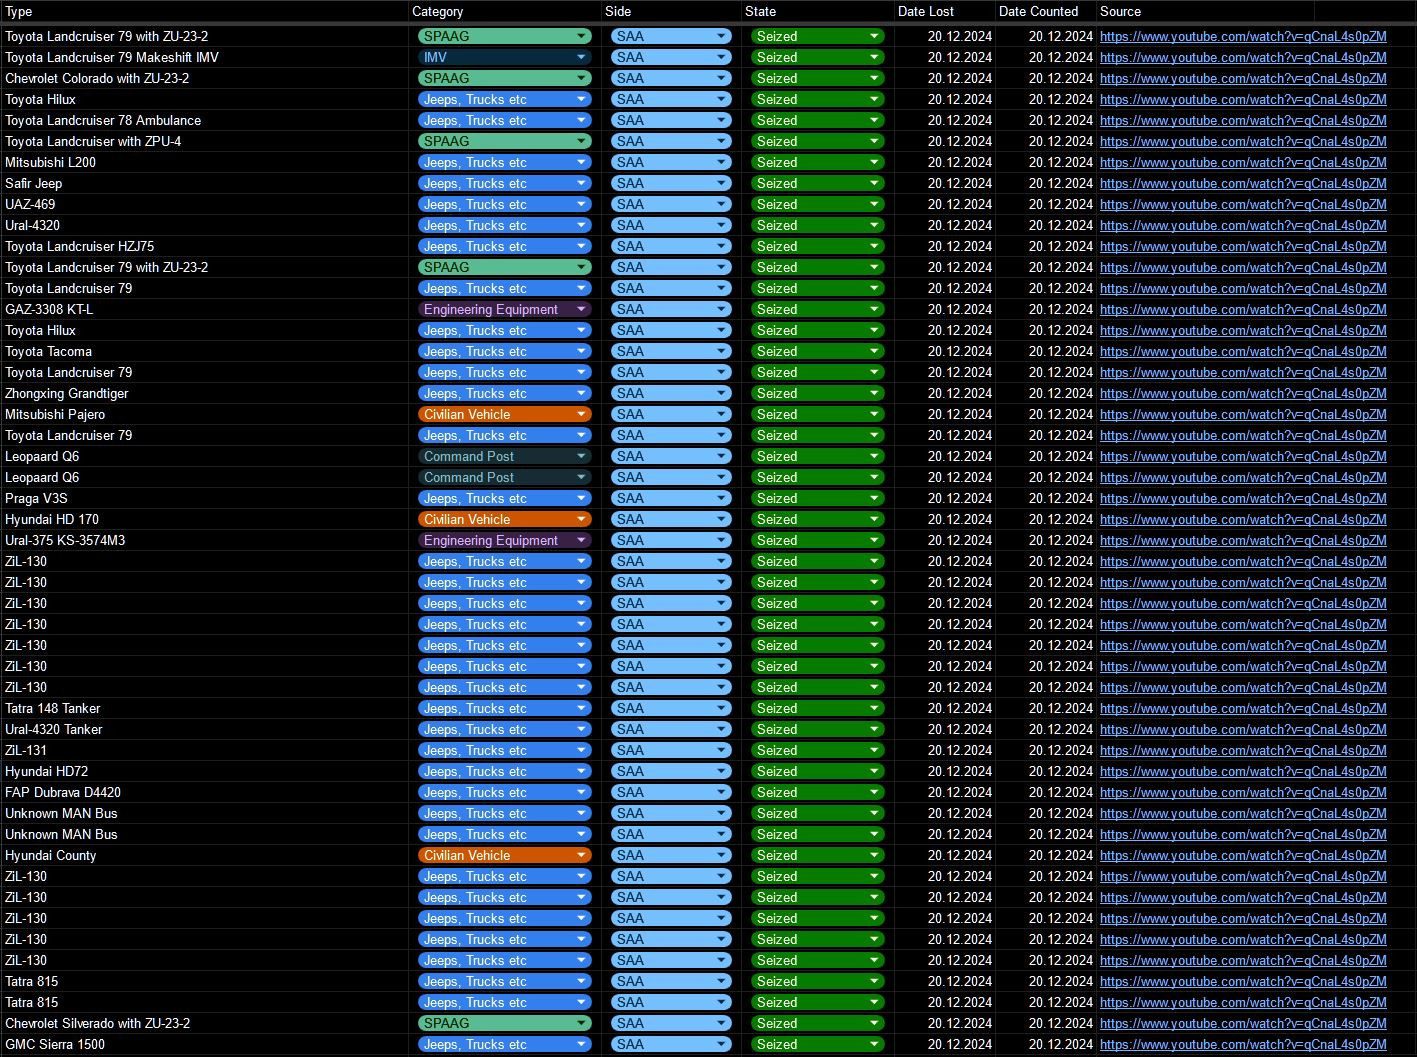Open SPAAG dropdown for Chevrolet Silverado row
This screenshot has width=1417, height=1057.
pyautogui.click(x=505, y=1023)
